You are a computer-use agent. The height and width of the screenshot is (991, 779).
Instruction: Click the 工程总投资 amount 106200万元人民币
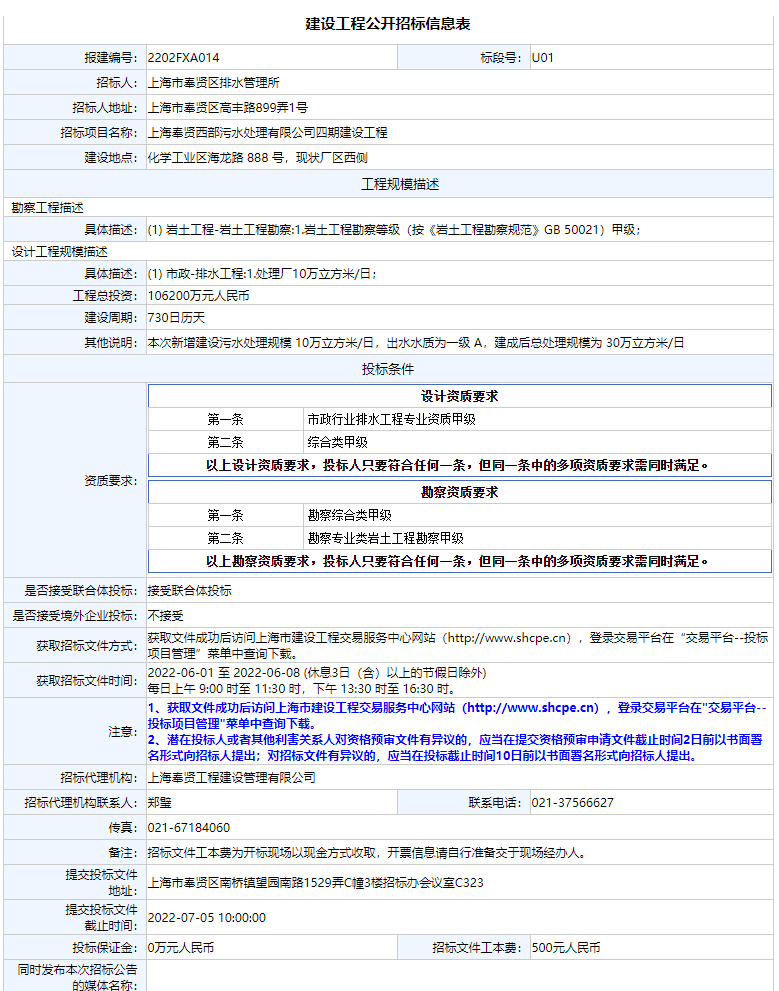pos(198,296)
